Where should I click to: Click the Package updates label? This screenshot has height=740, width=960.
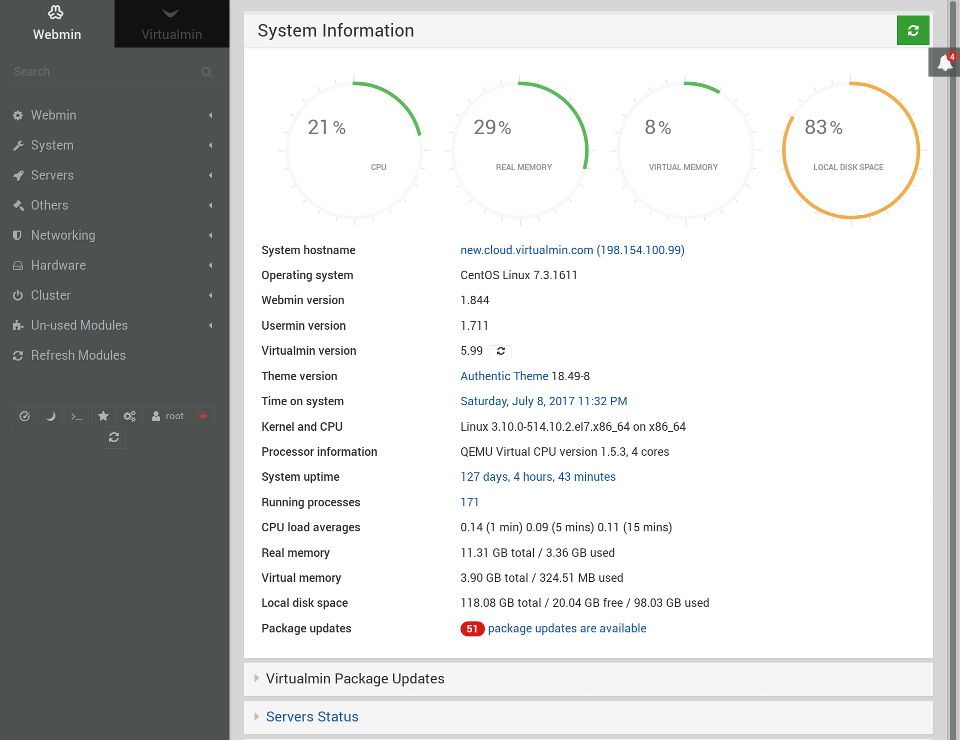pyautogui.click(x=306, y=628)
